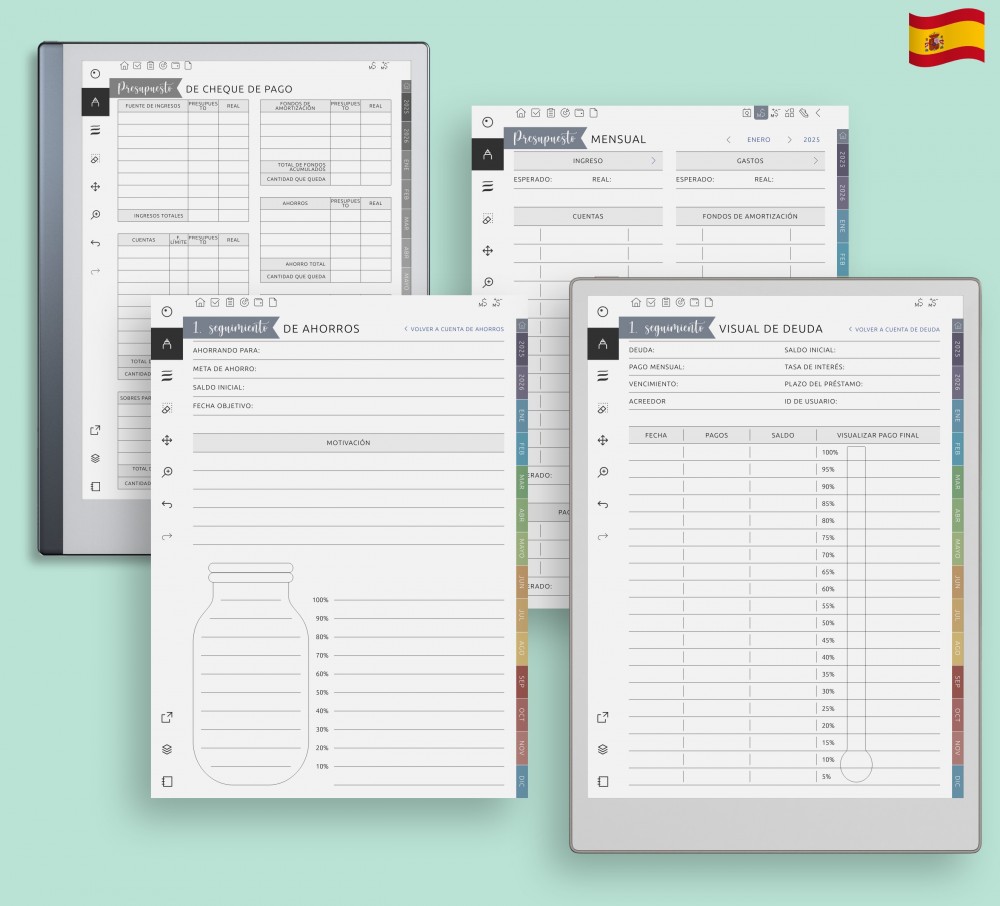Click undo arrow on Visual de Deuda sidebar

(x=603, y=504)
